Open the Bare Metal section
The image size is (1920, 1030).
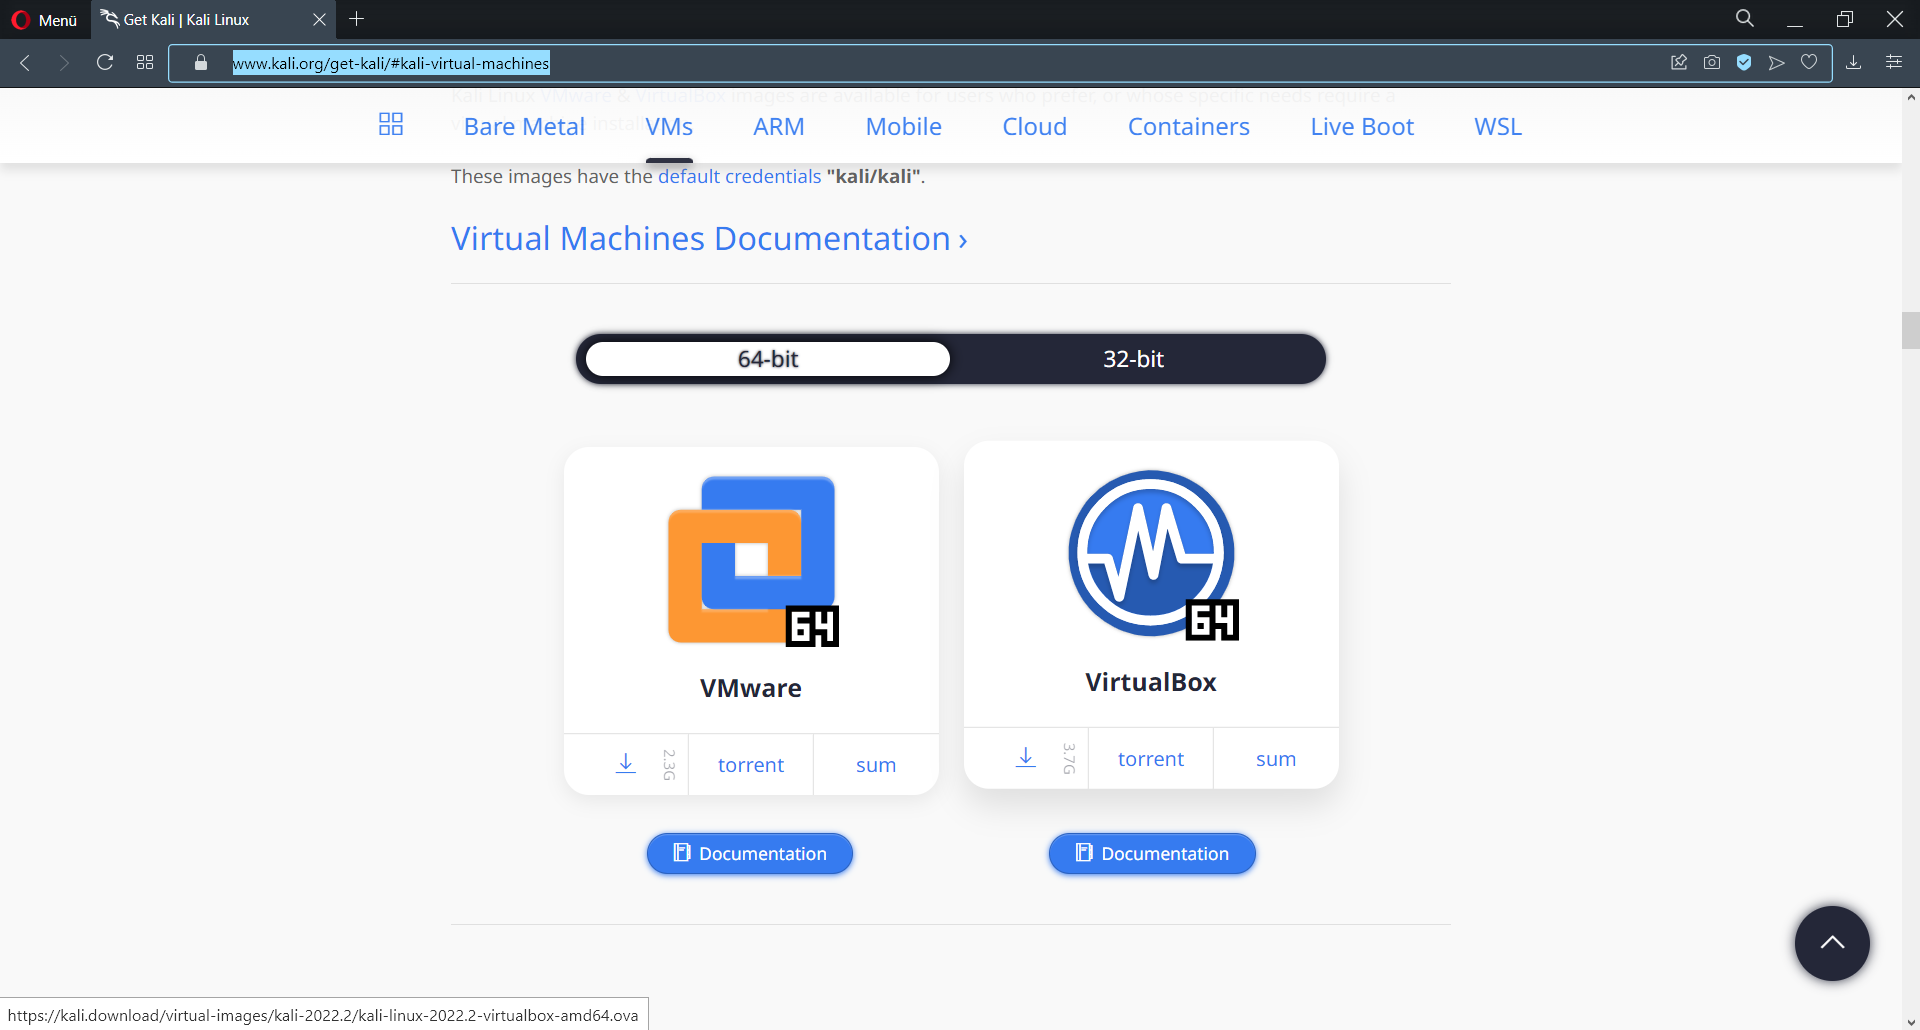pos(524,127)
